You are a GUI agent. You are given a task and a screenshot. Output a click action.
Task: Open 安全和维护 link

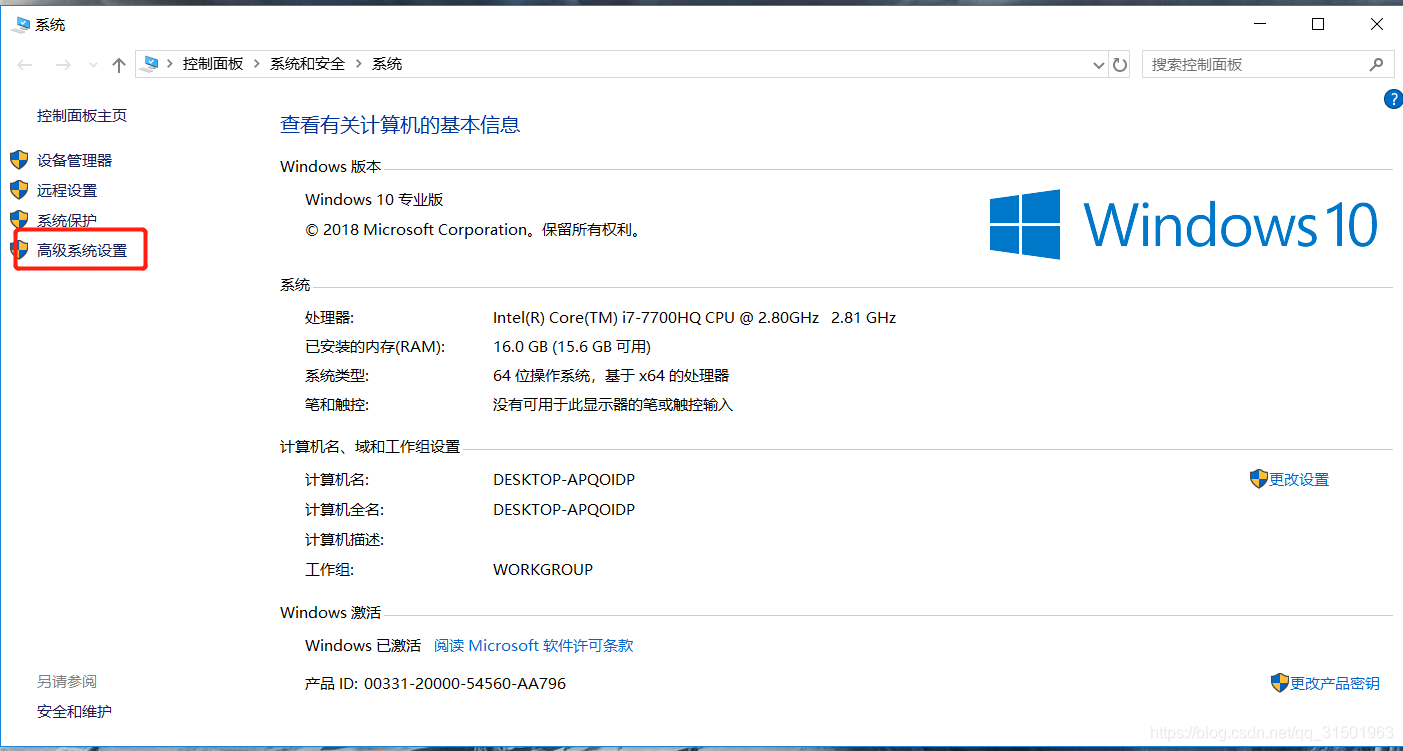pyautogui.click(x=74, y=711)
